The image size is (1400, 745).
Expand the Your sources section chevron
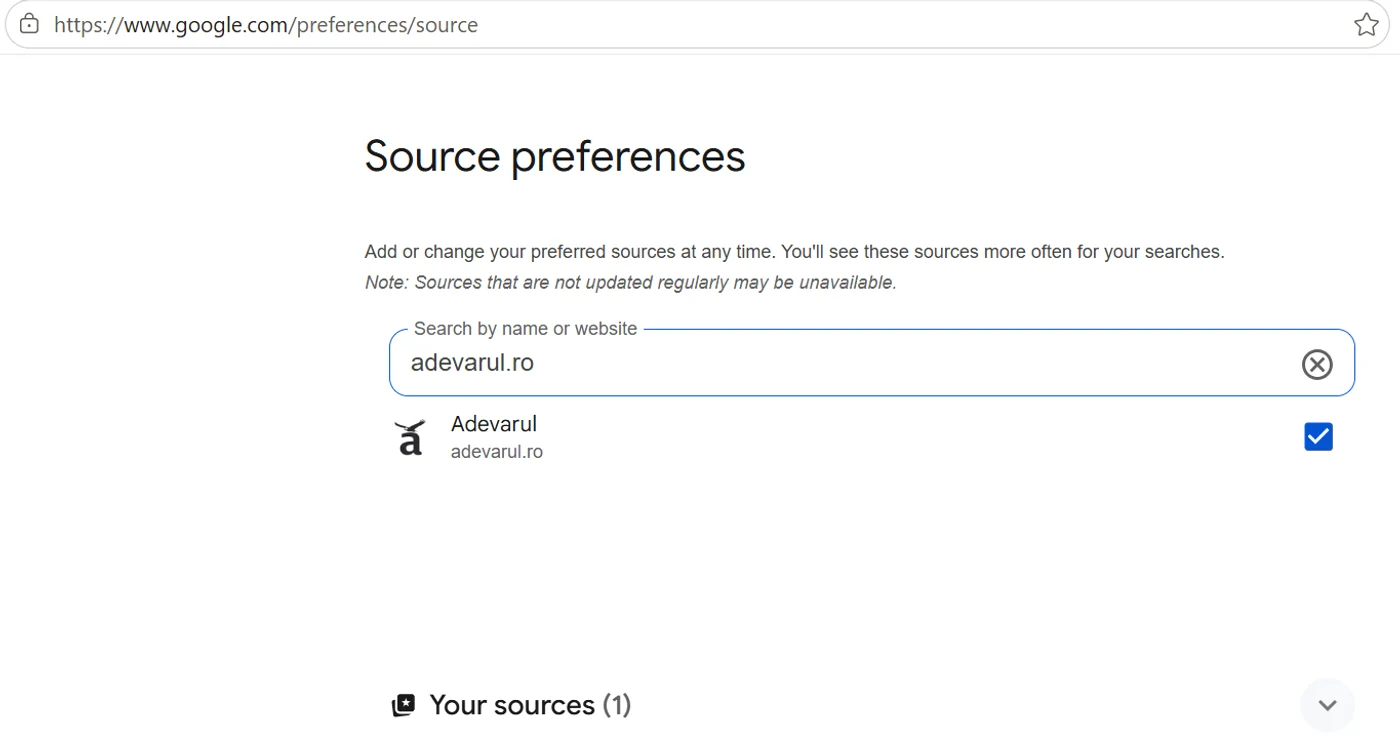click(x=1327, y=705)
